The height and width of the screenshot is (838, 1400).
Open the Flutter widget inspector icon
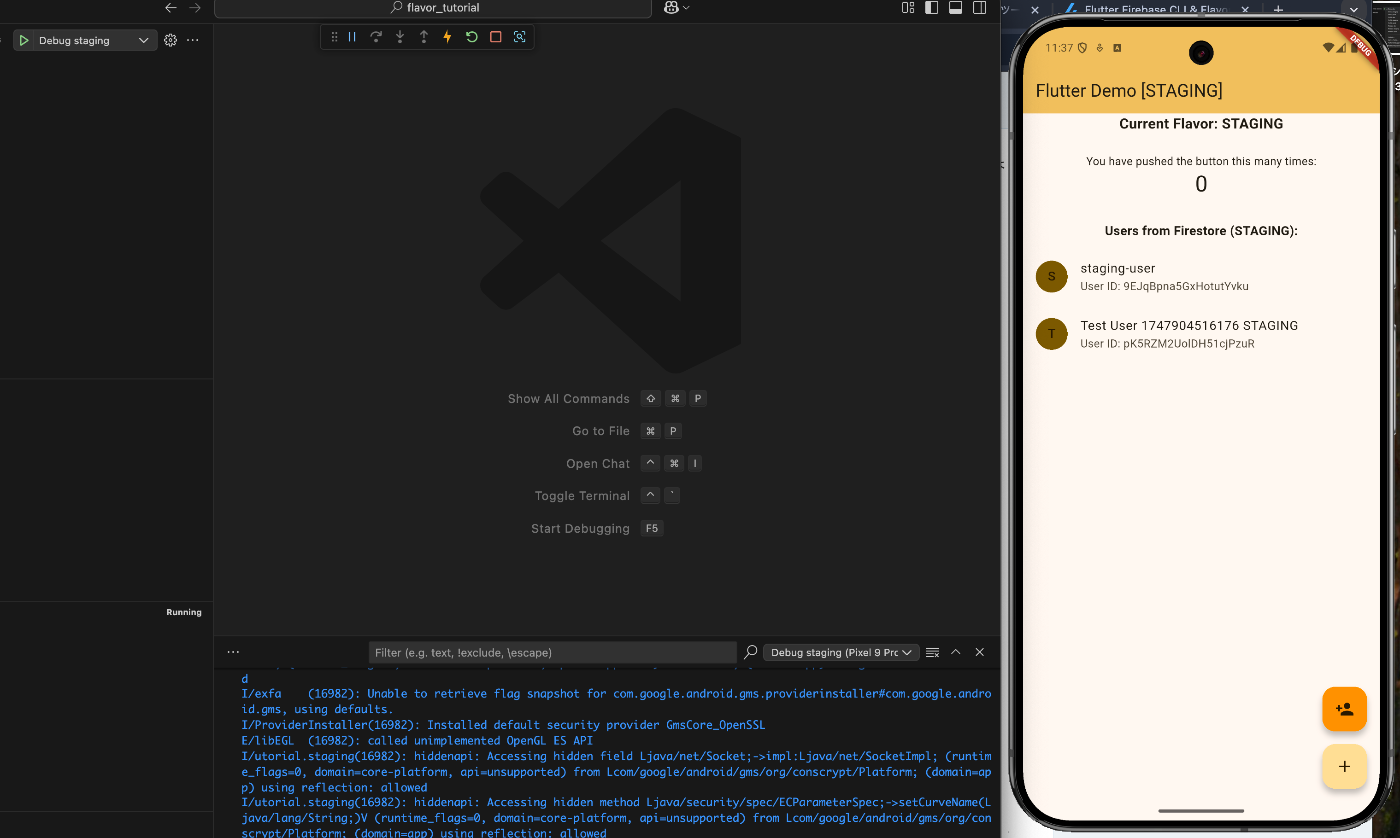click(x=519, y=37)
